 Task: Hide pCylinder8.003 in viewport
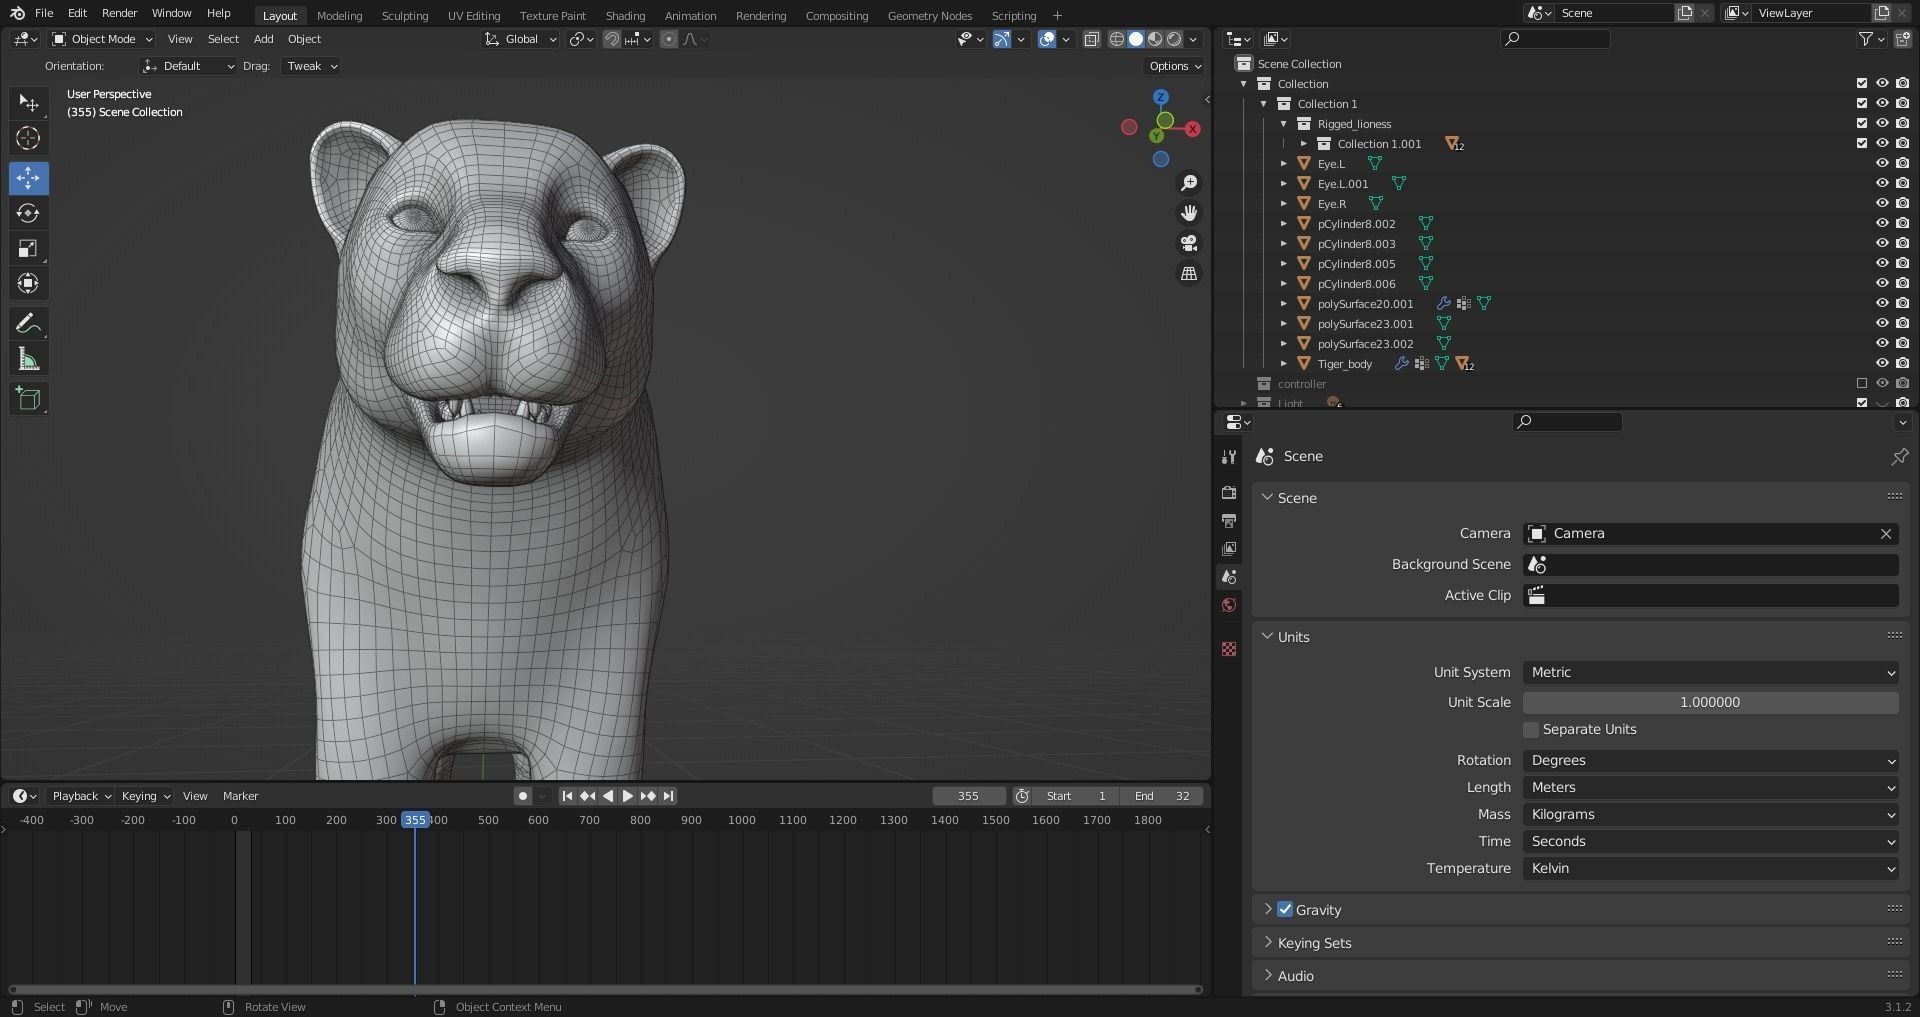1881,244
